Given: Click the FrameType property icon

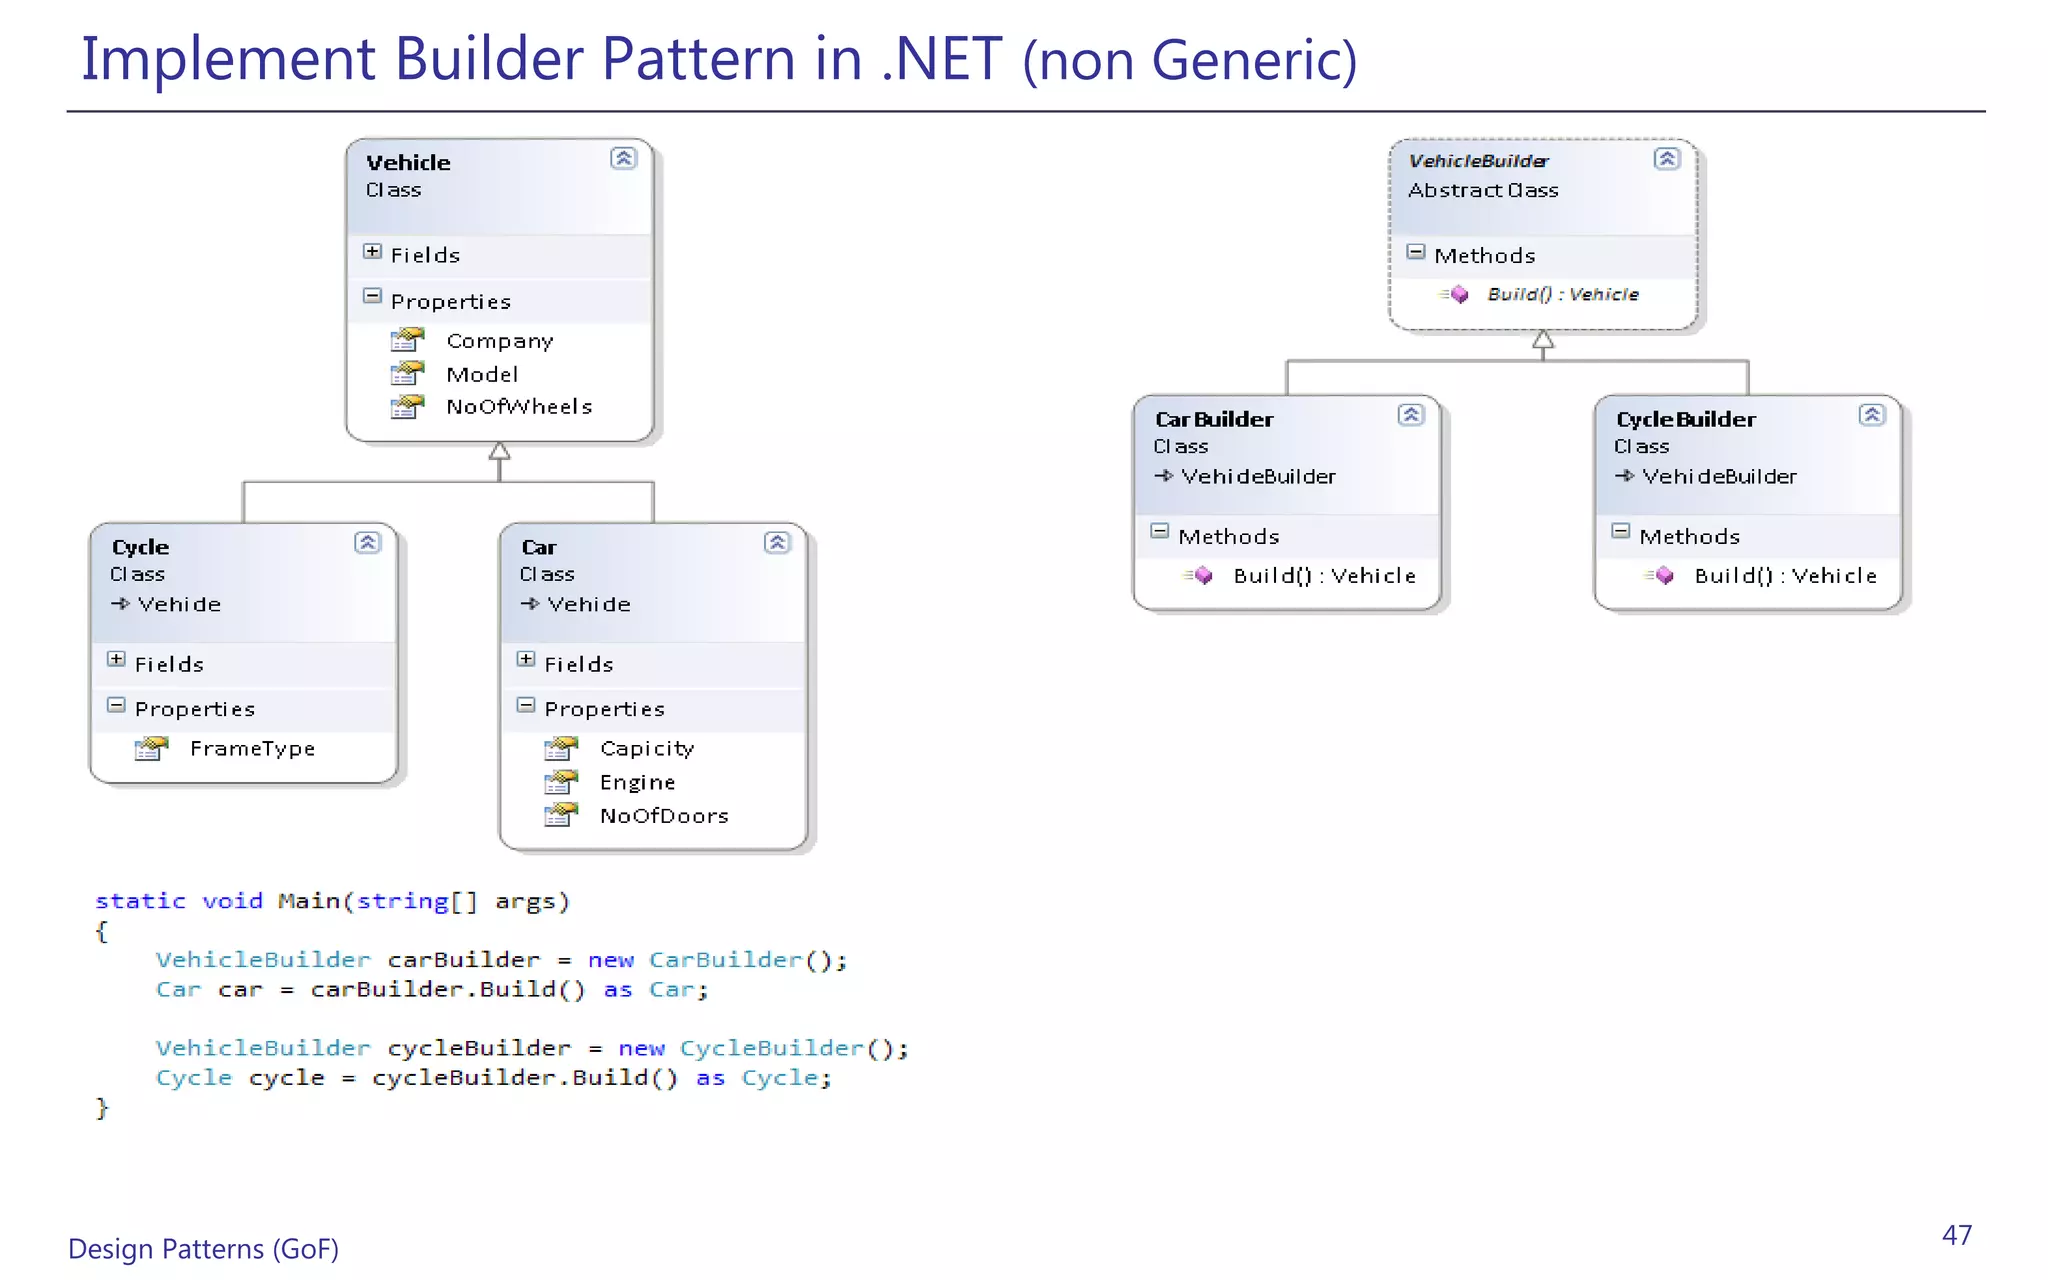Looking at the screenshot, I should (151, 748).
